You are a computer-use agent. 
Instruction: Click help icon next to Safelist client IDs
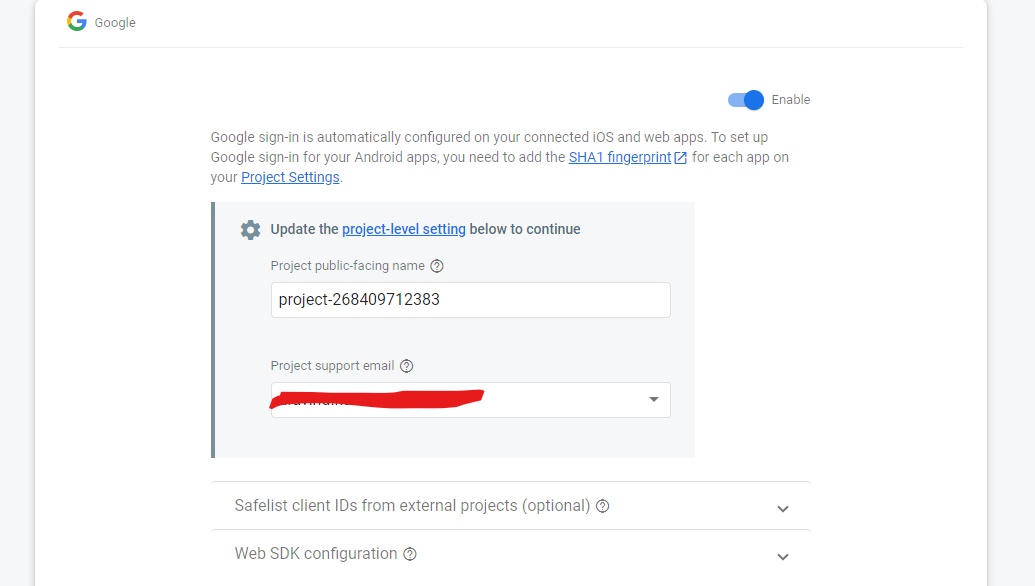click(x=601, y=506)
